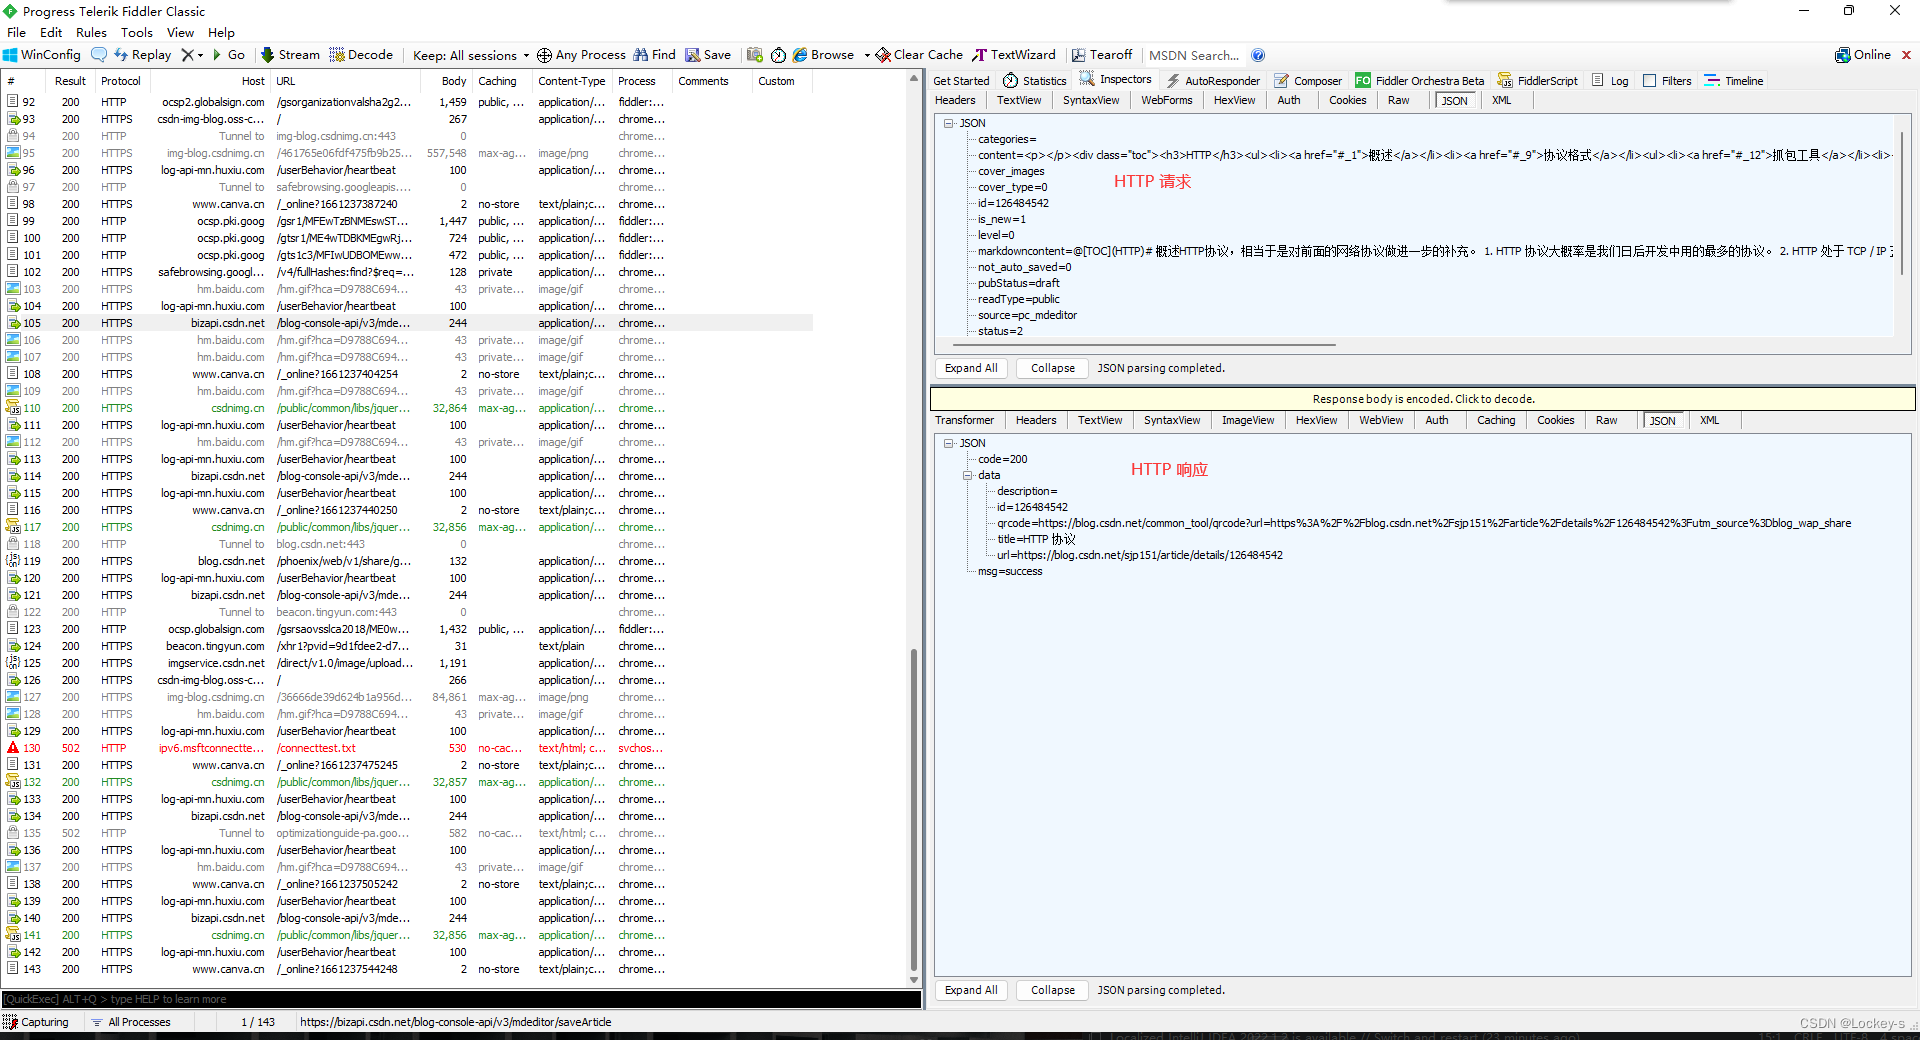Toggle Decode mode in the toolbar
This screenshot has height=1040, width=1920.
pos(361,55)
